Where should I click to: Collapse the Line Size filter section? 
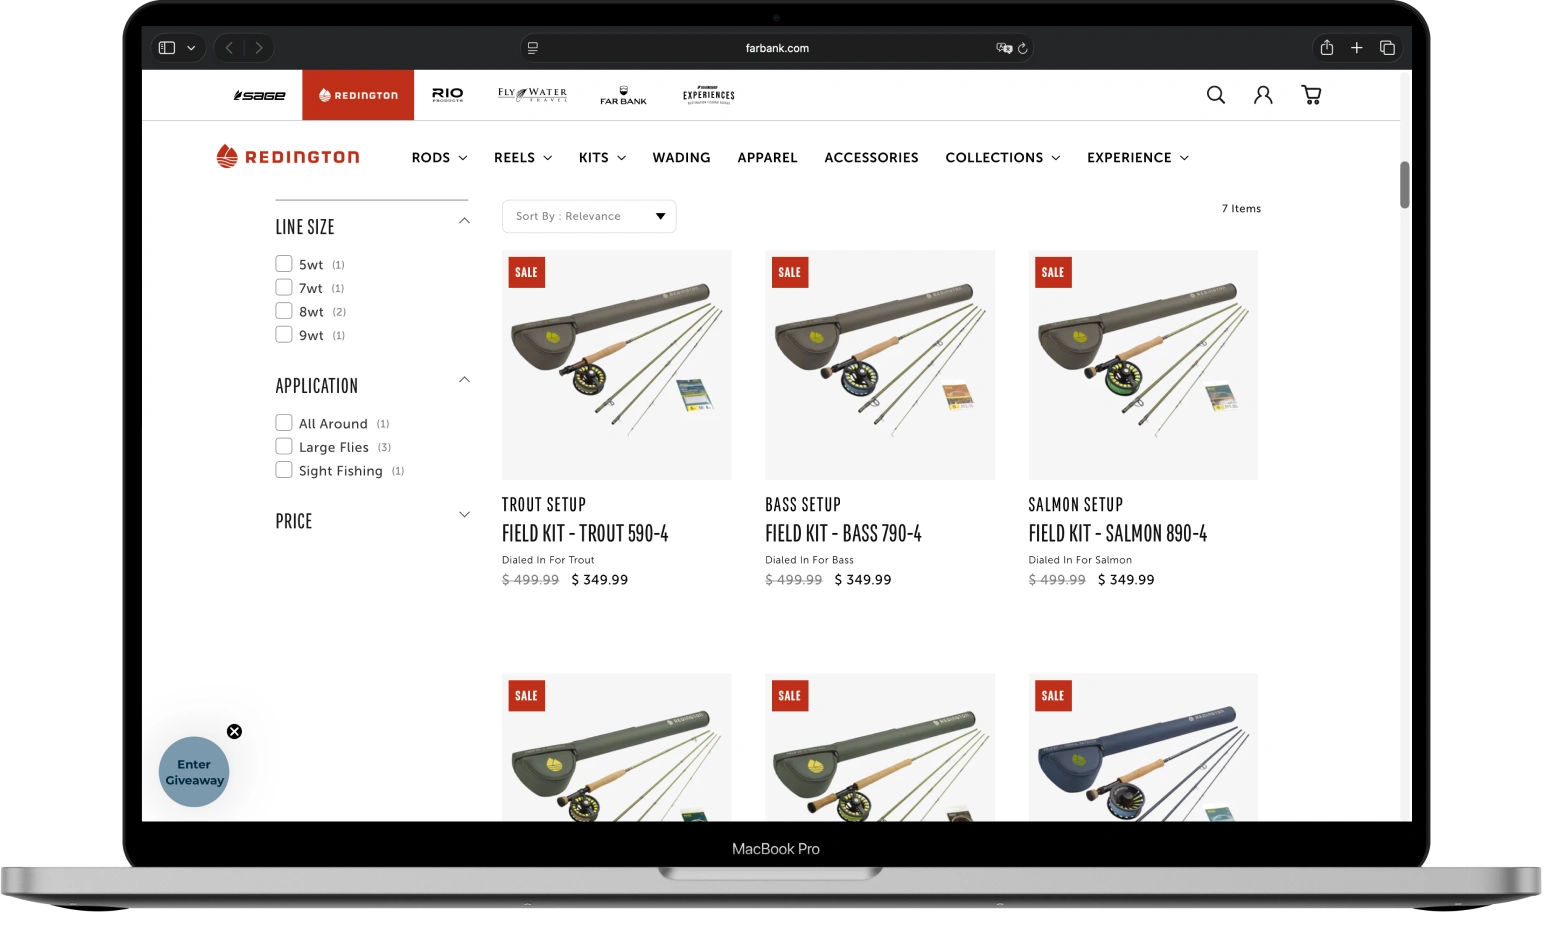point(464,221)
